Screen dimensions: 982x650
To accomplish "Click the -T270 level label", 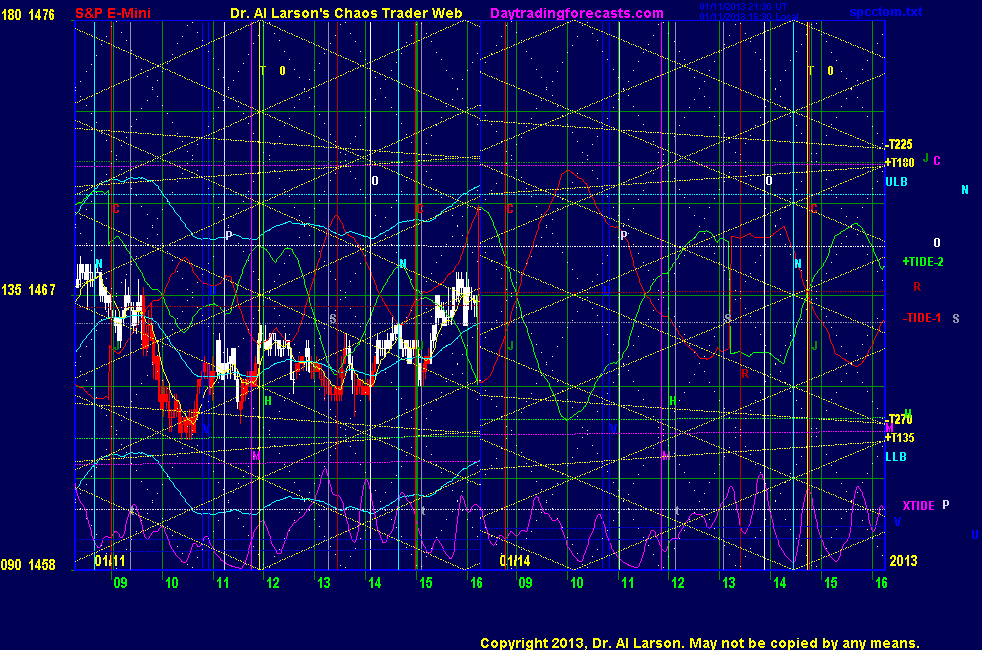I will 900,420.
